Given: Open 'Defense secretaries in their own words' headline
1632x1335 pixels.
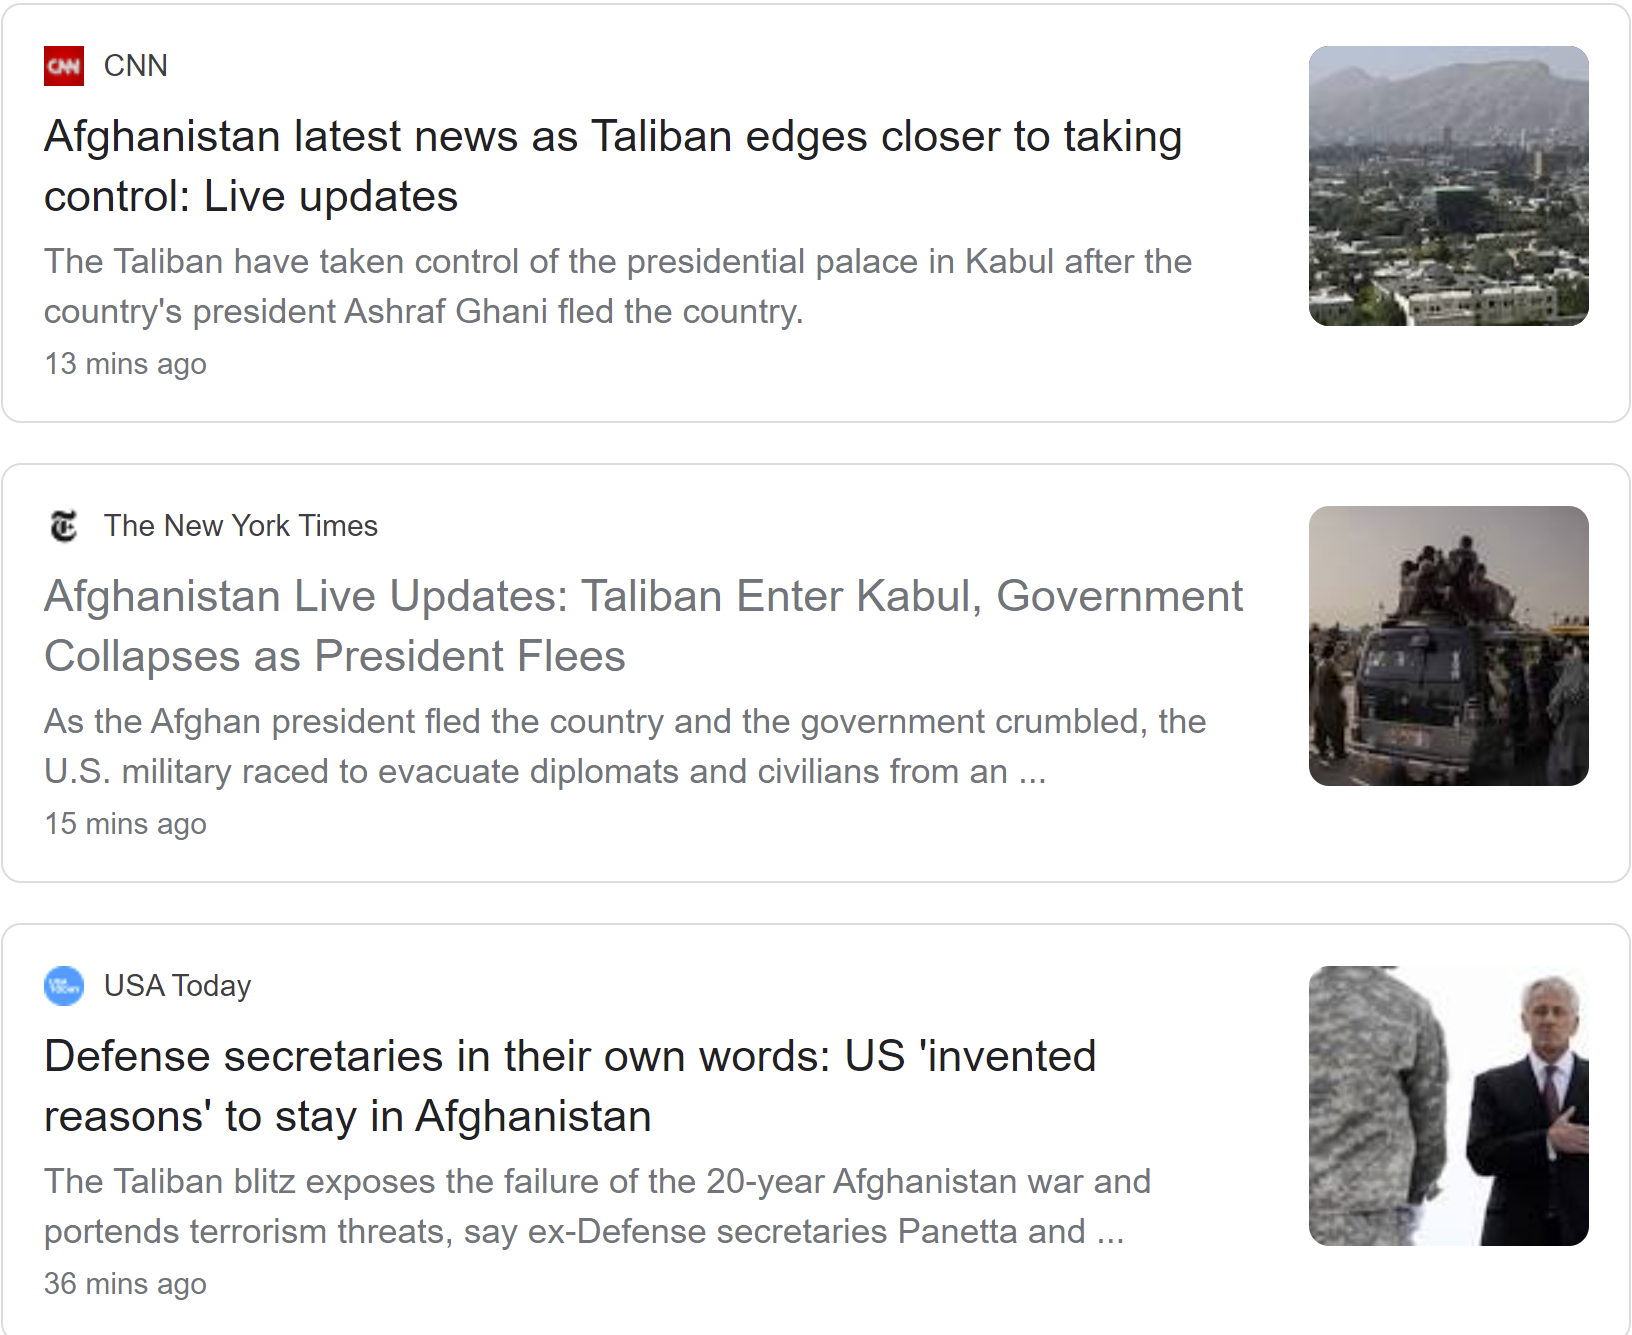Looking at the screenshot, I should [x=570, y=1086].
